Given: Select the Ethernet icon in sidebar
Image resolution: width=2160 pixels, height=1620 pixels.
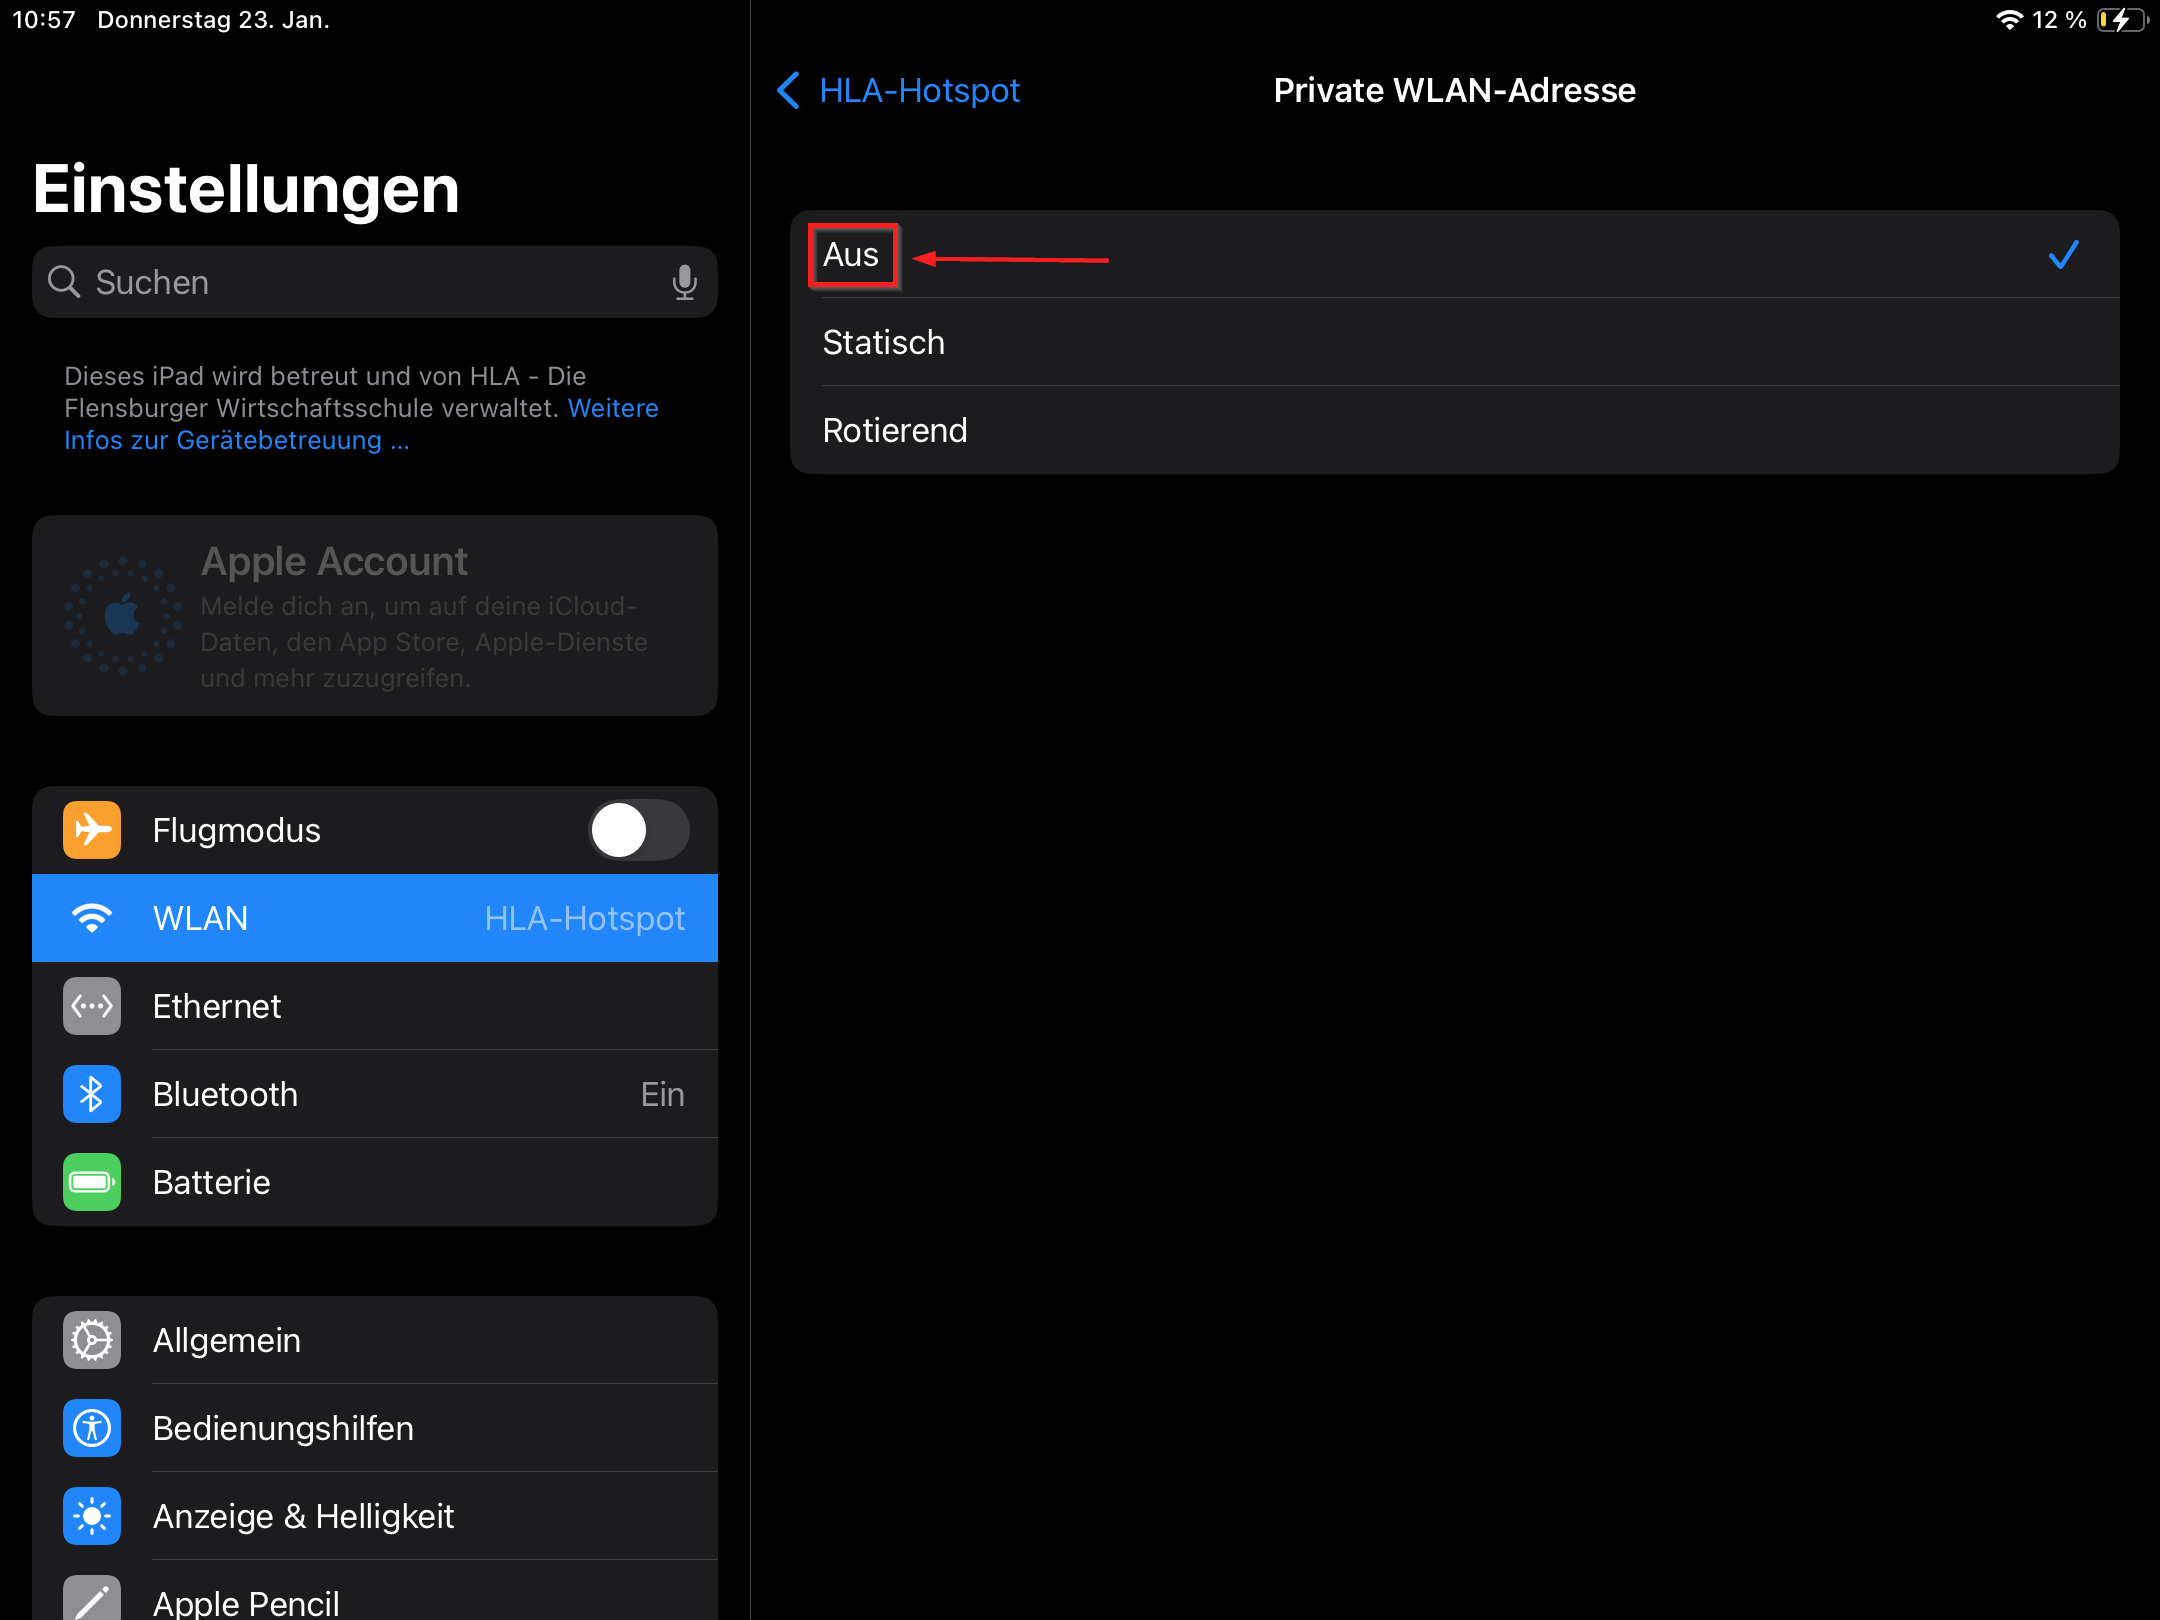Looking at the screenshot, I should (92, 1006).
